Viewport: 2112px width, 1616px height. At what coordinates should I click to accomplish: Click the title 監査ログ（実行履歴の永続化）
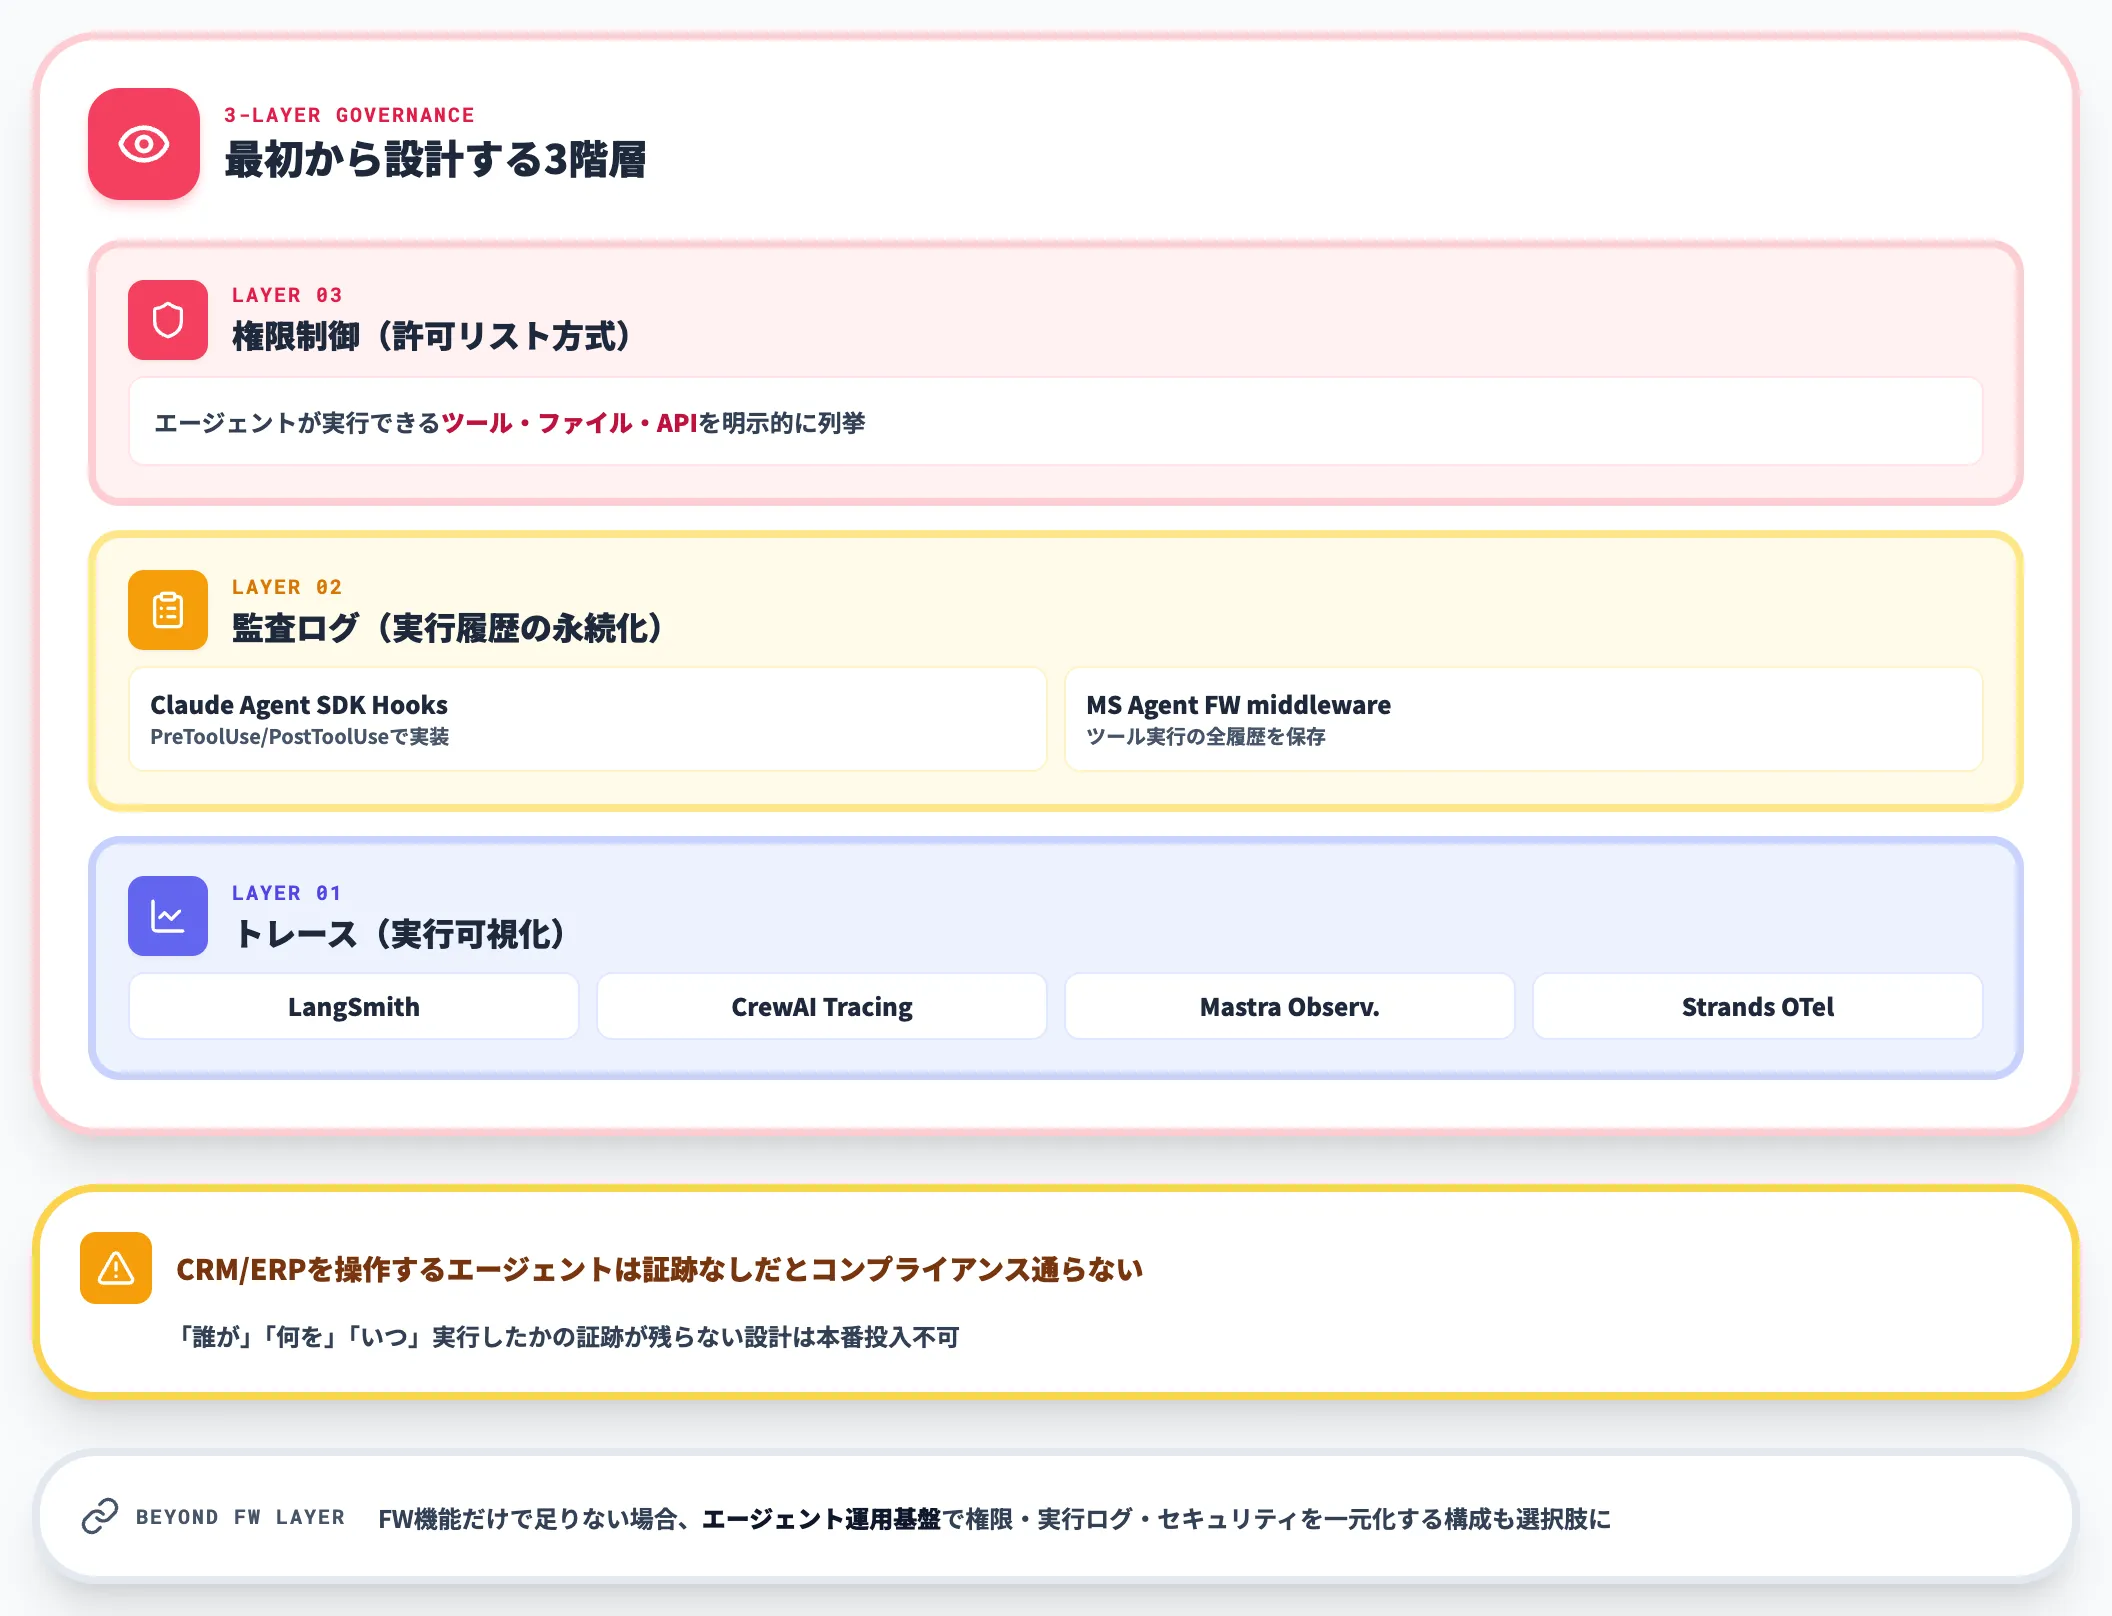pyautogui.click(x=448, y=628)
